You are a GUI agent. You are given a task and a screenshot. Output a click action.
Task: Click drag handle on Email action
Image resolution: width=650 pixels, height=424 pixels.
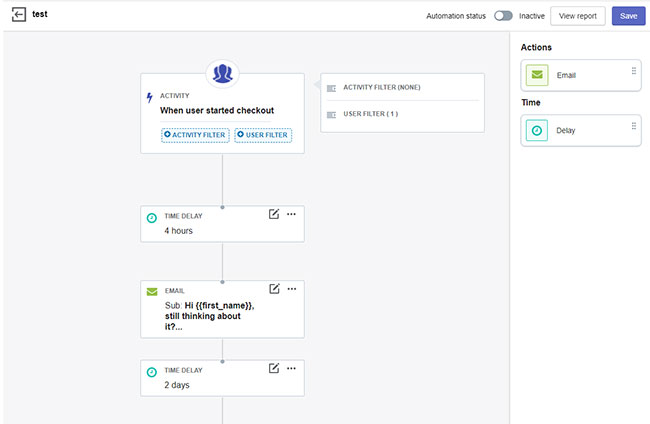pos(633,71)
